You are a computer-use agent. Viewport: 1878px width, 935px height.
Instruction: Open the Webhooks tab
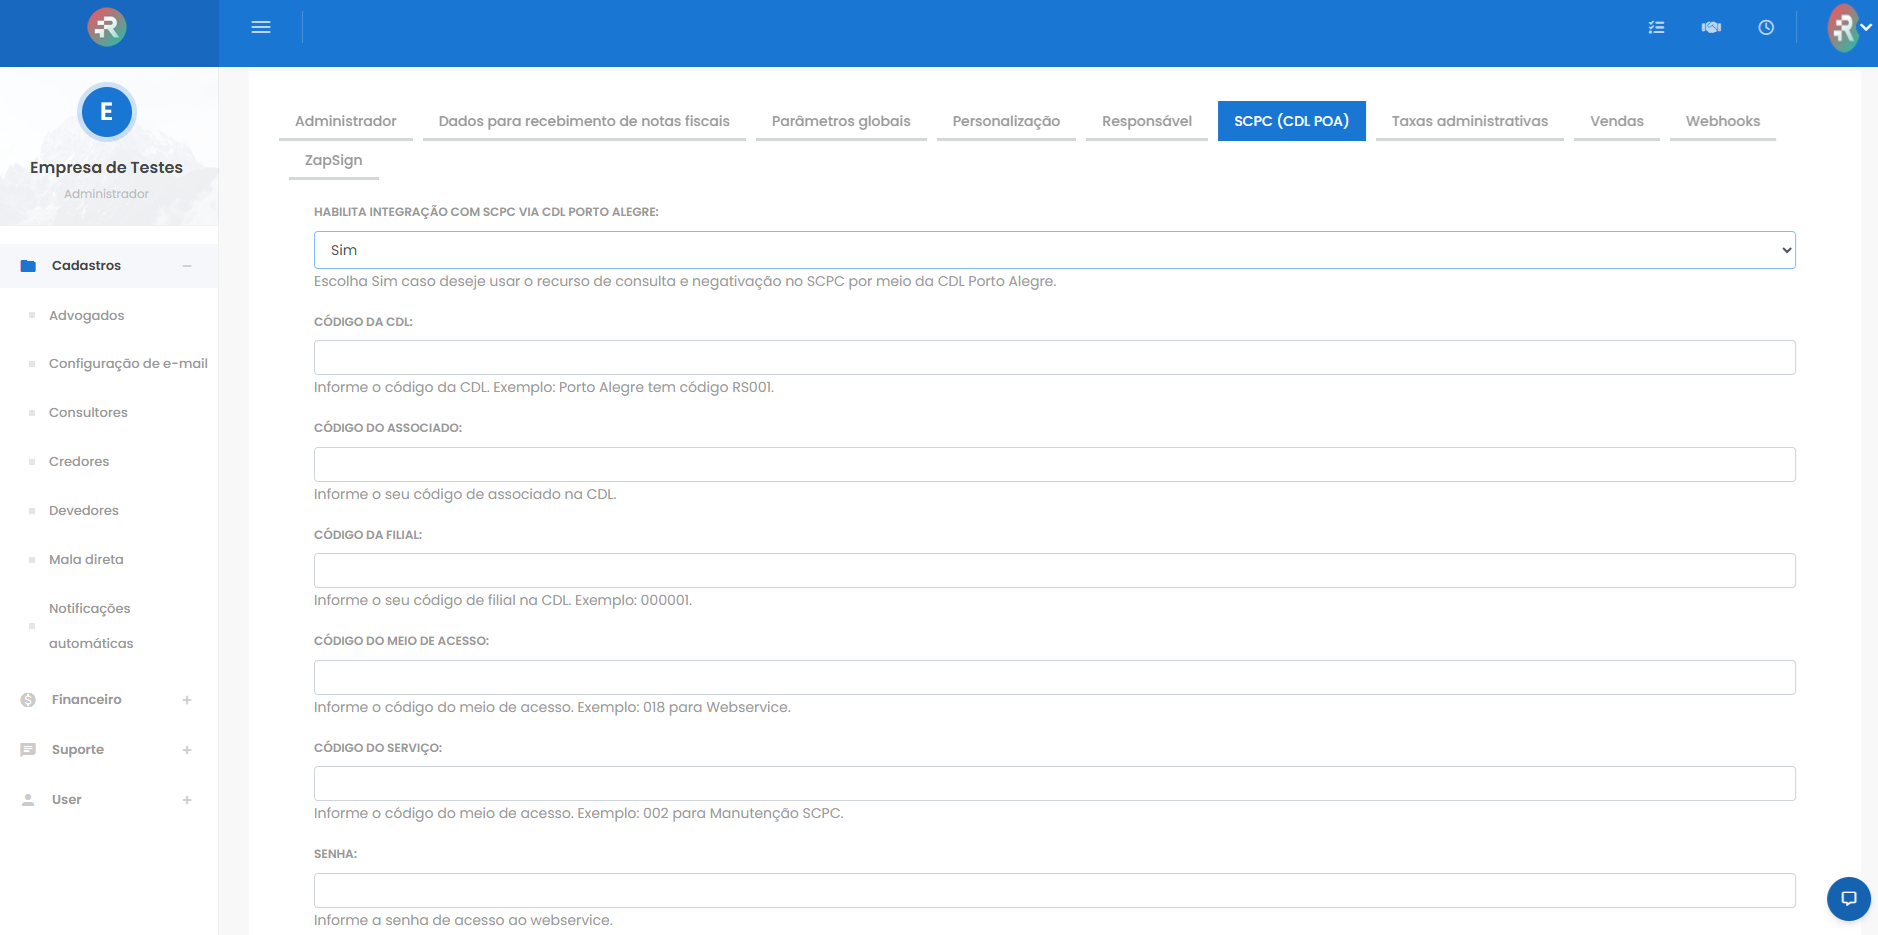tap(1722, 121)
